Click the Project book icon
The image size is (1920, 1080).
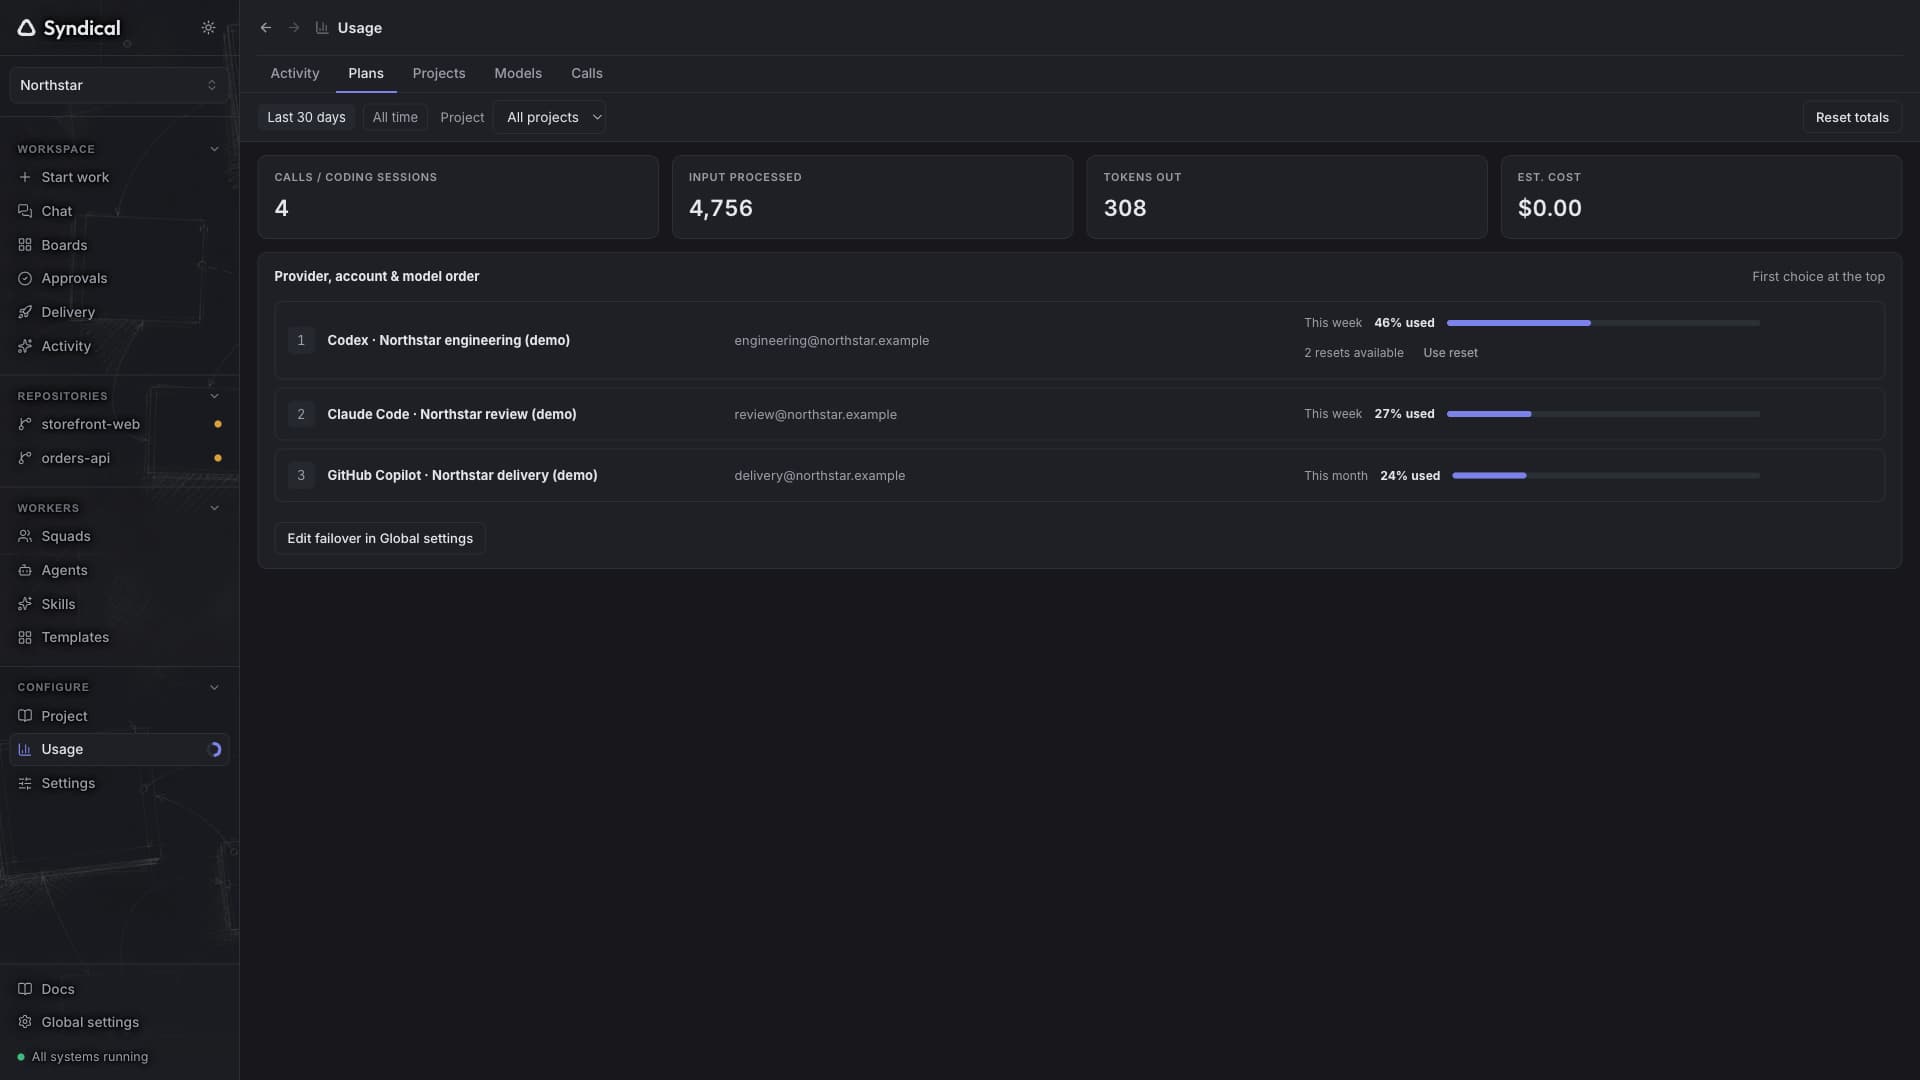coord(25,716)
